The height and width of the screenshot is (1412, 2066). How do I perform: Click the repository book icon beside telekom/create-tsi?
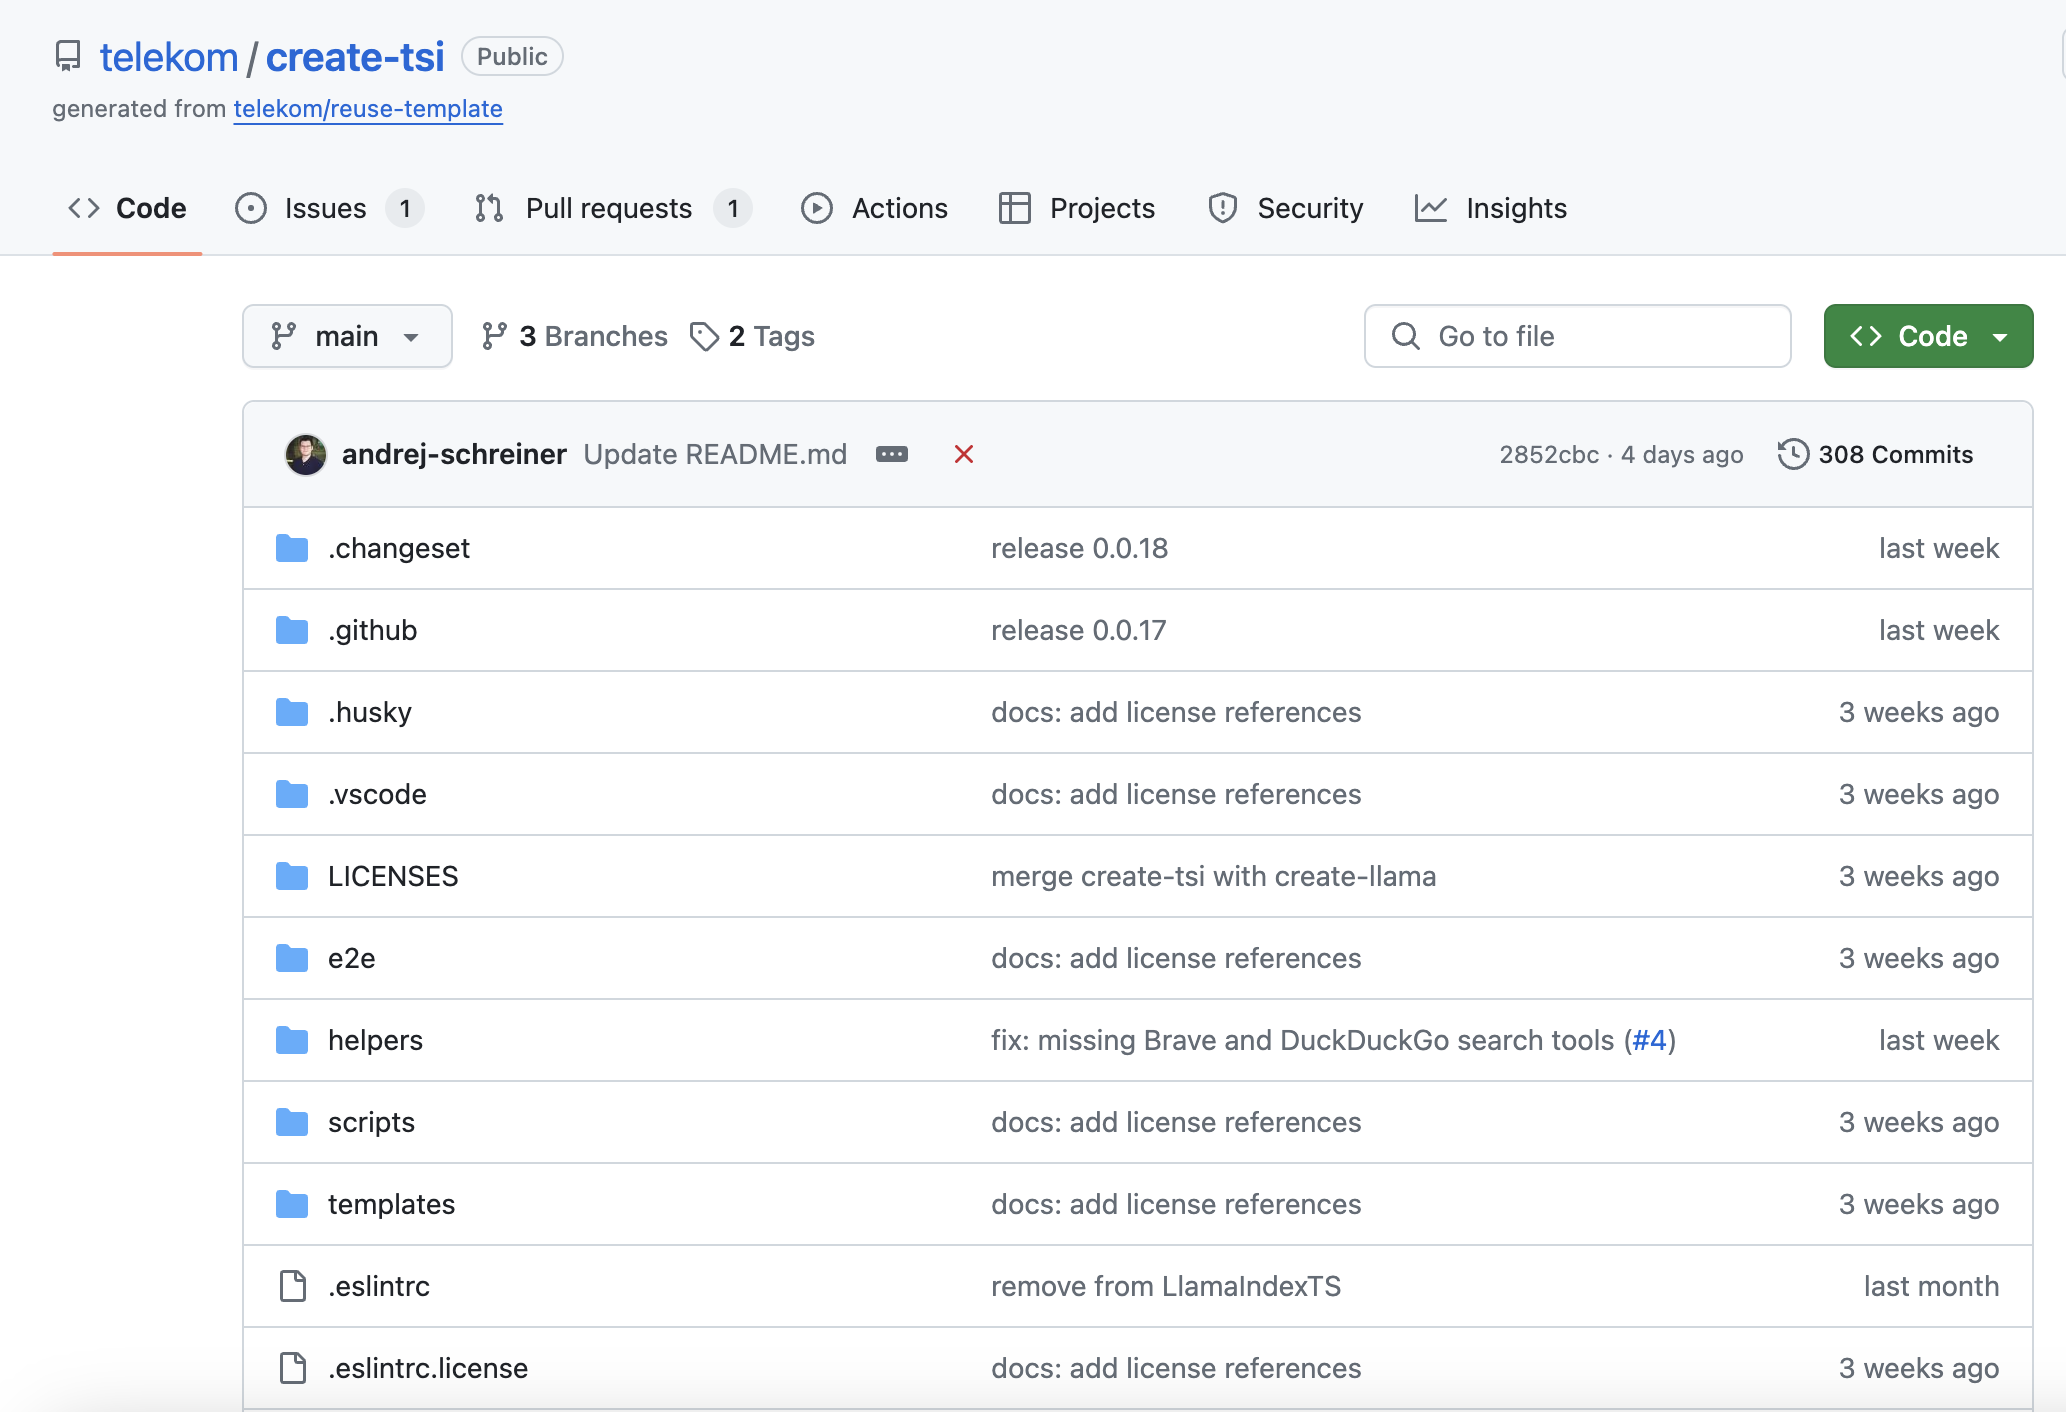pyautogui.click(x=69, y=57)
